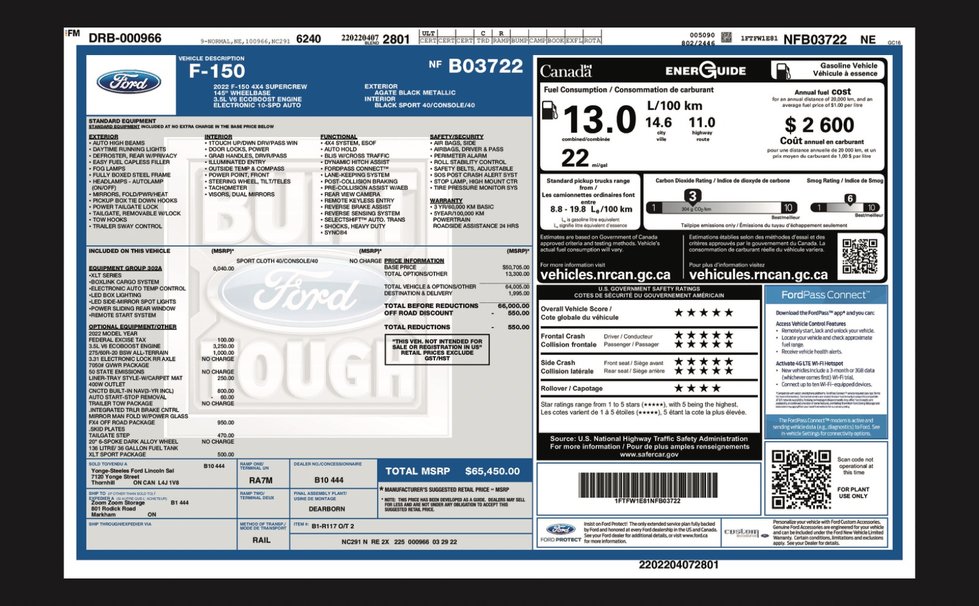Open the vehicles.nrcan.gc.ca link
979x606 pixels.
click(x=605, y=275)
